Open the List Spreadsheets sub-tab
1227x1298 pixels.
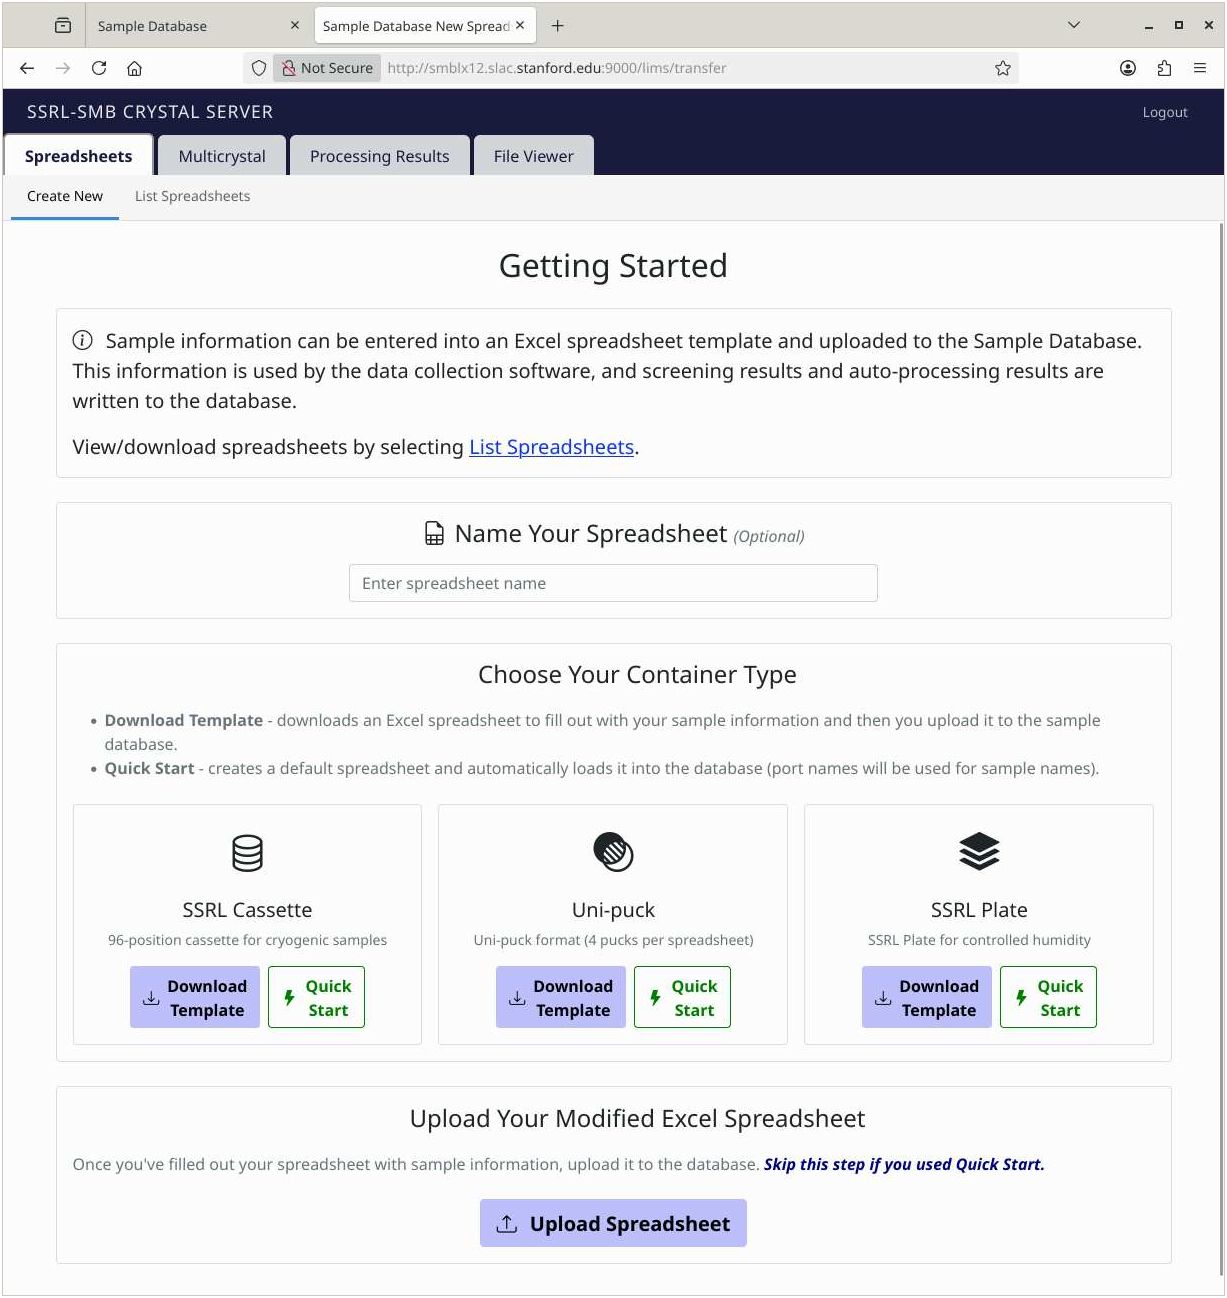tap(193, 196)
